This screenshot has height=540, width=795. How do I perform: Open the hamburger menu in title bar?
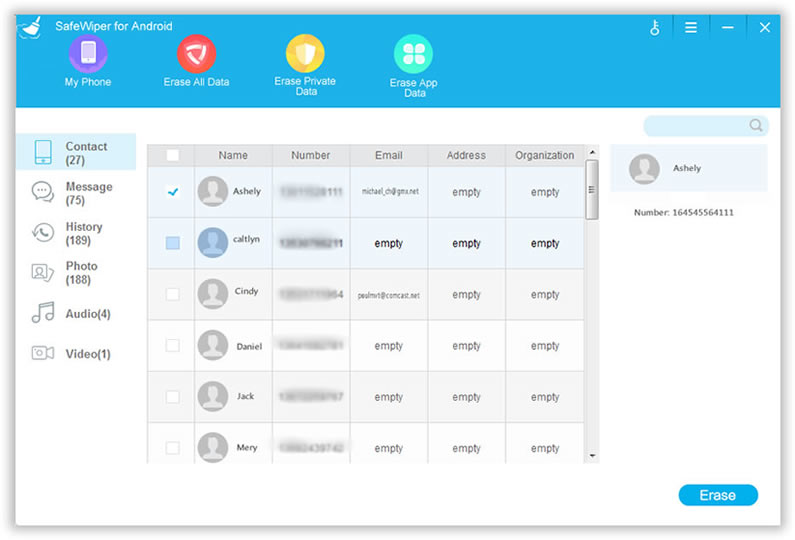[690, 27]
